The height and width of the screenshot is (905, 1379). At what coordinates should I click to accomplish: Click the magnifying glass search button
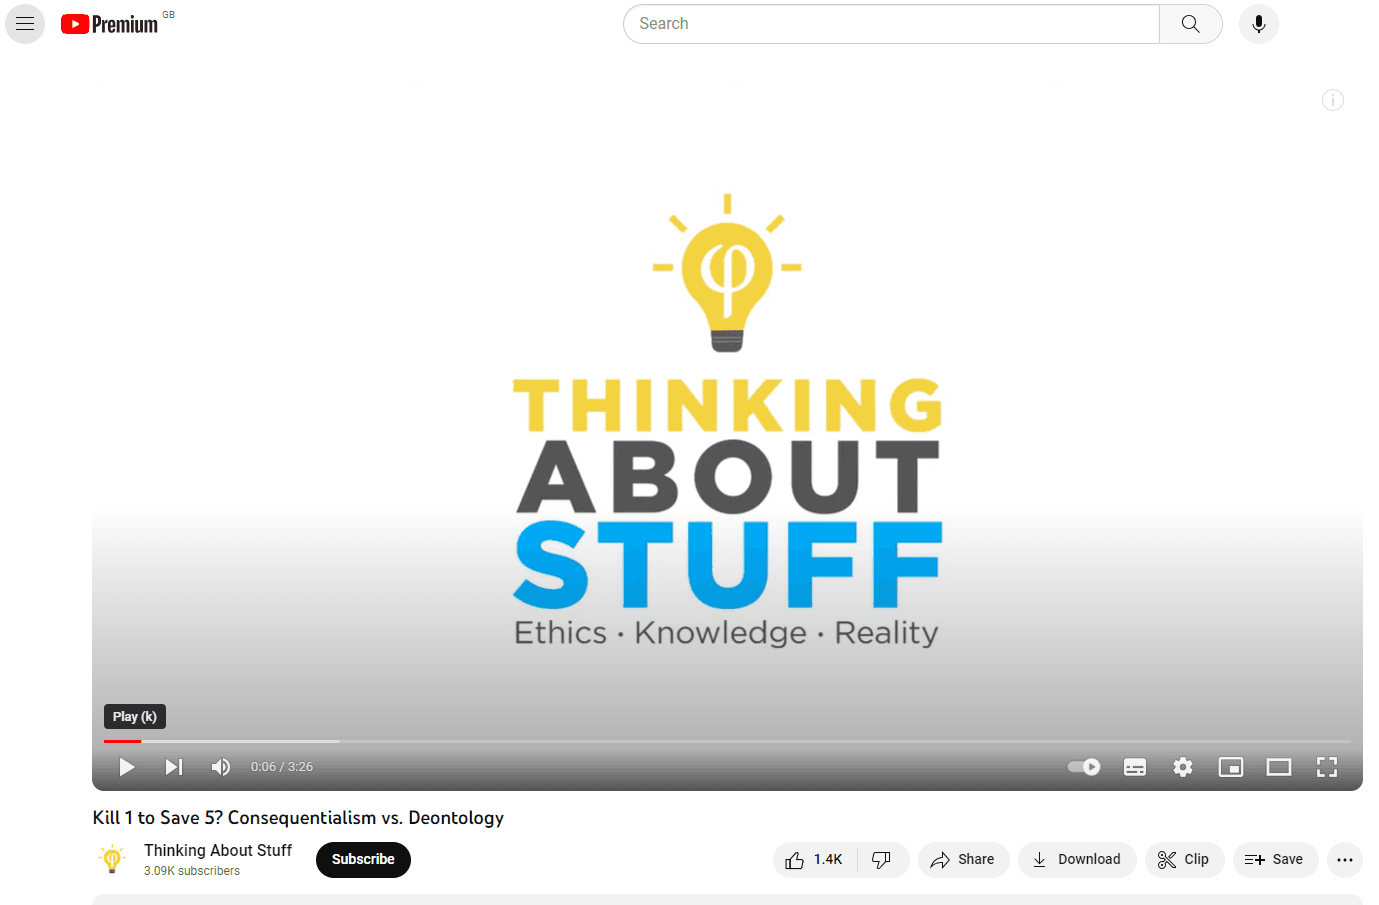1190,24
